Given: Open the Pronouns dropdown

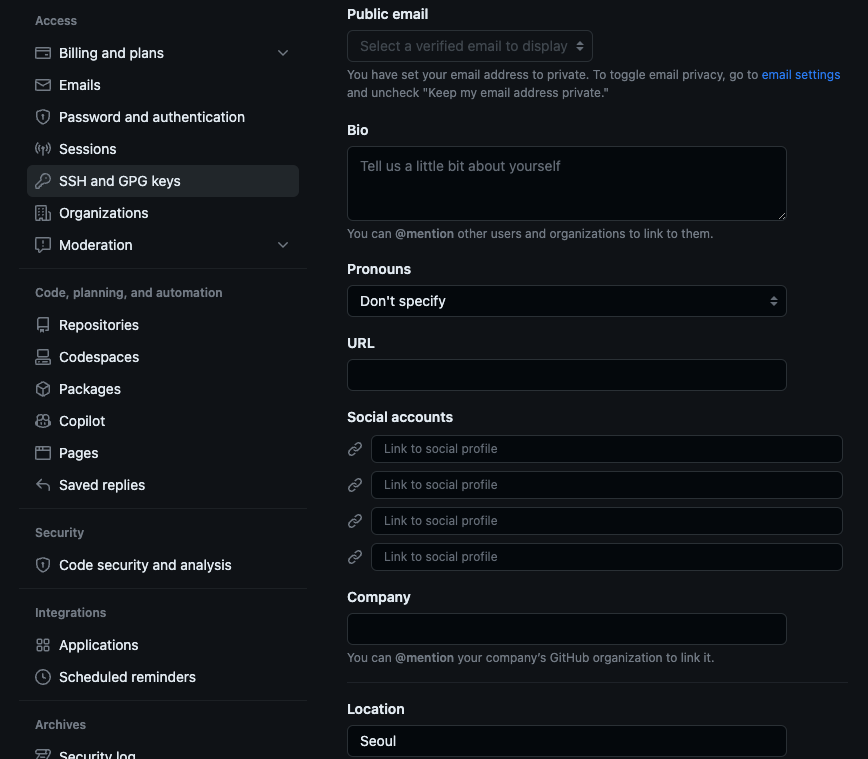Looking at the screenshot, I should (x=566, y=301).
